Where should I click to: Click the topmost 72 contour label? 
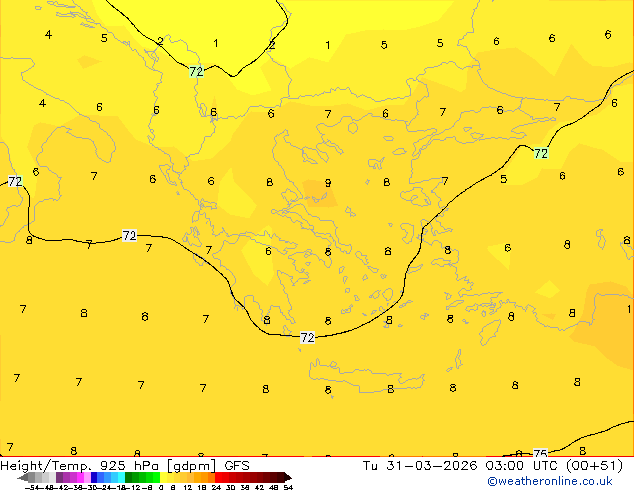point(196,72)
